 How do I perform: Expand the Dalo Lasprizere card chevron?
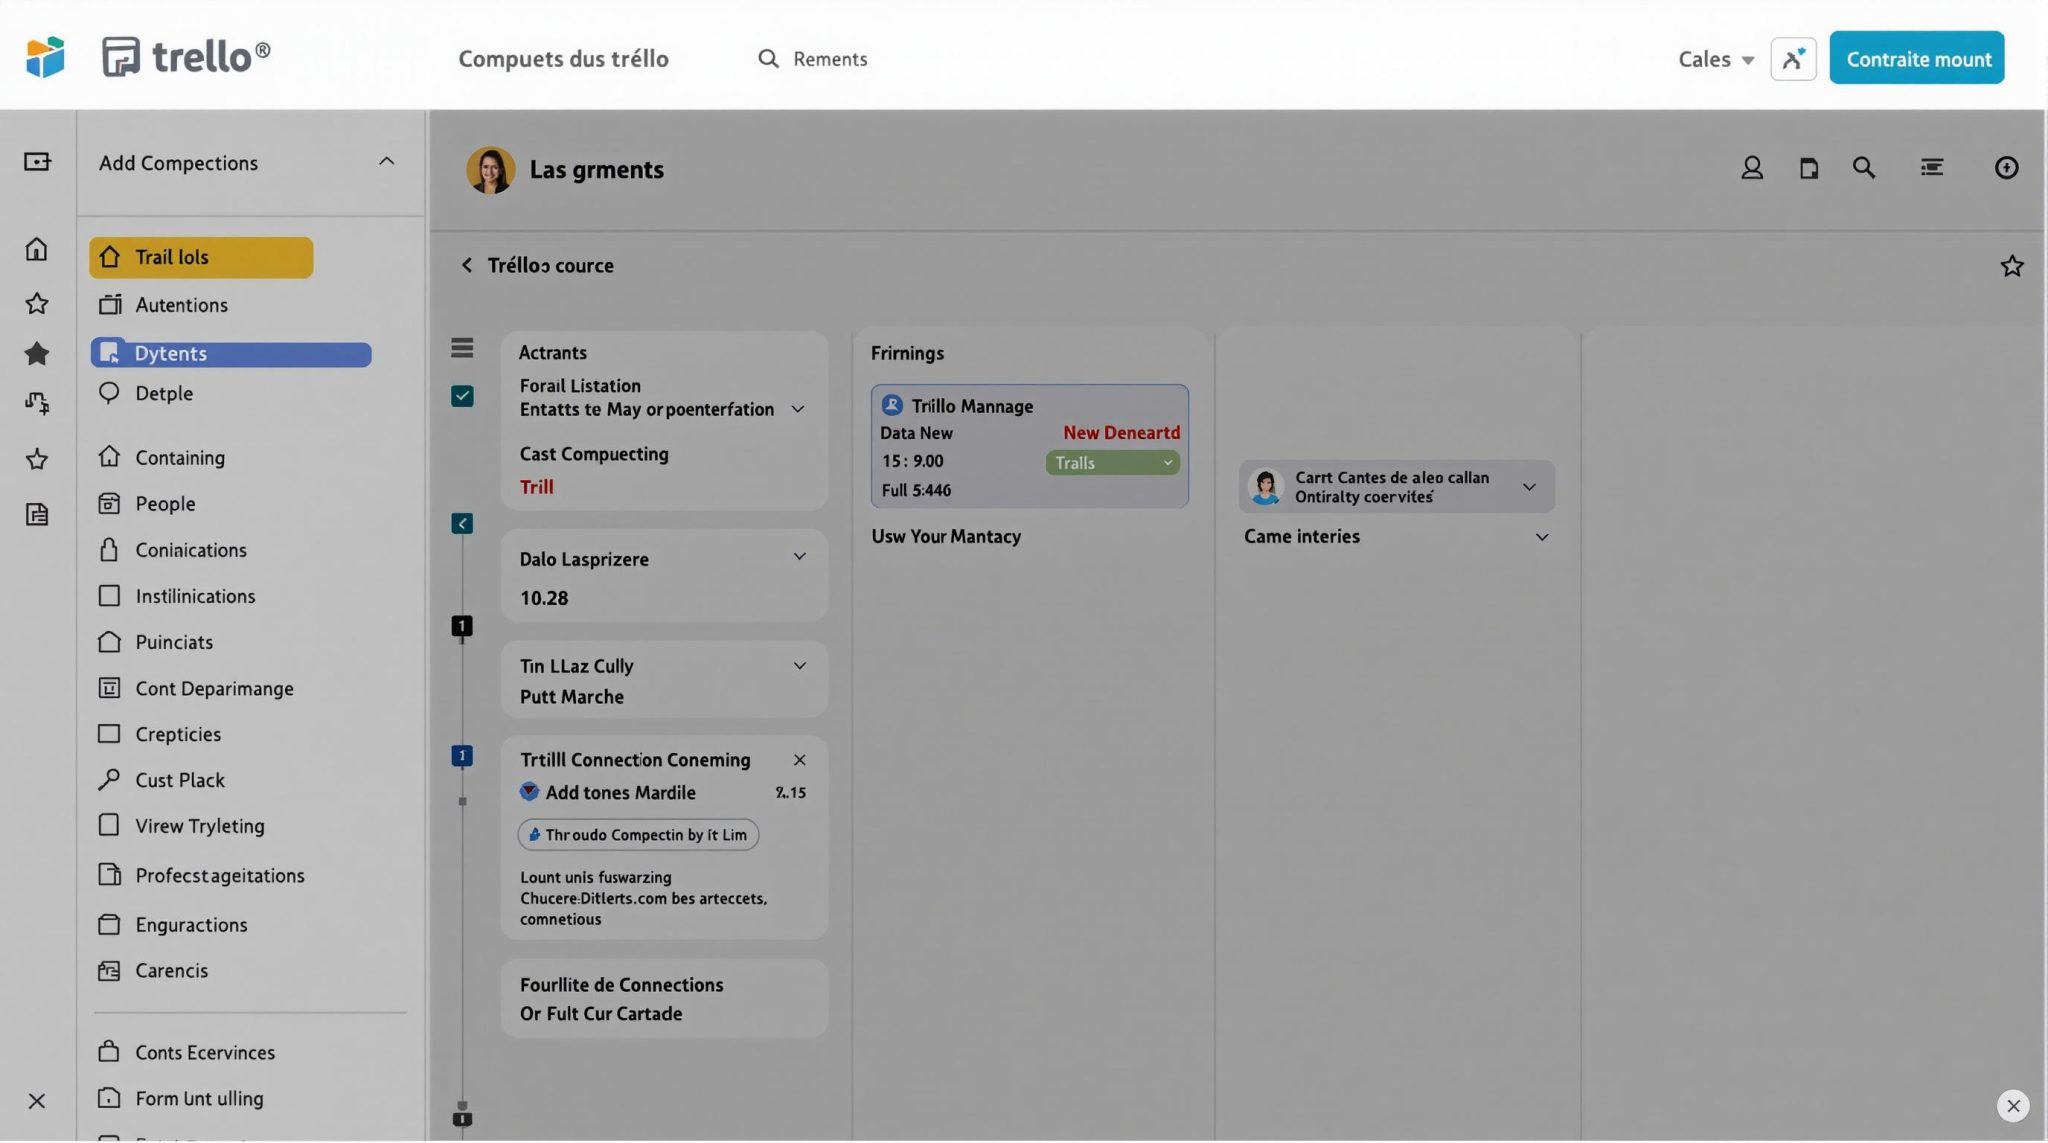pos(799,557)
